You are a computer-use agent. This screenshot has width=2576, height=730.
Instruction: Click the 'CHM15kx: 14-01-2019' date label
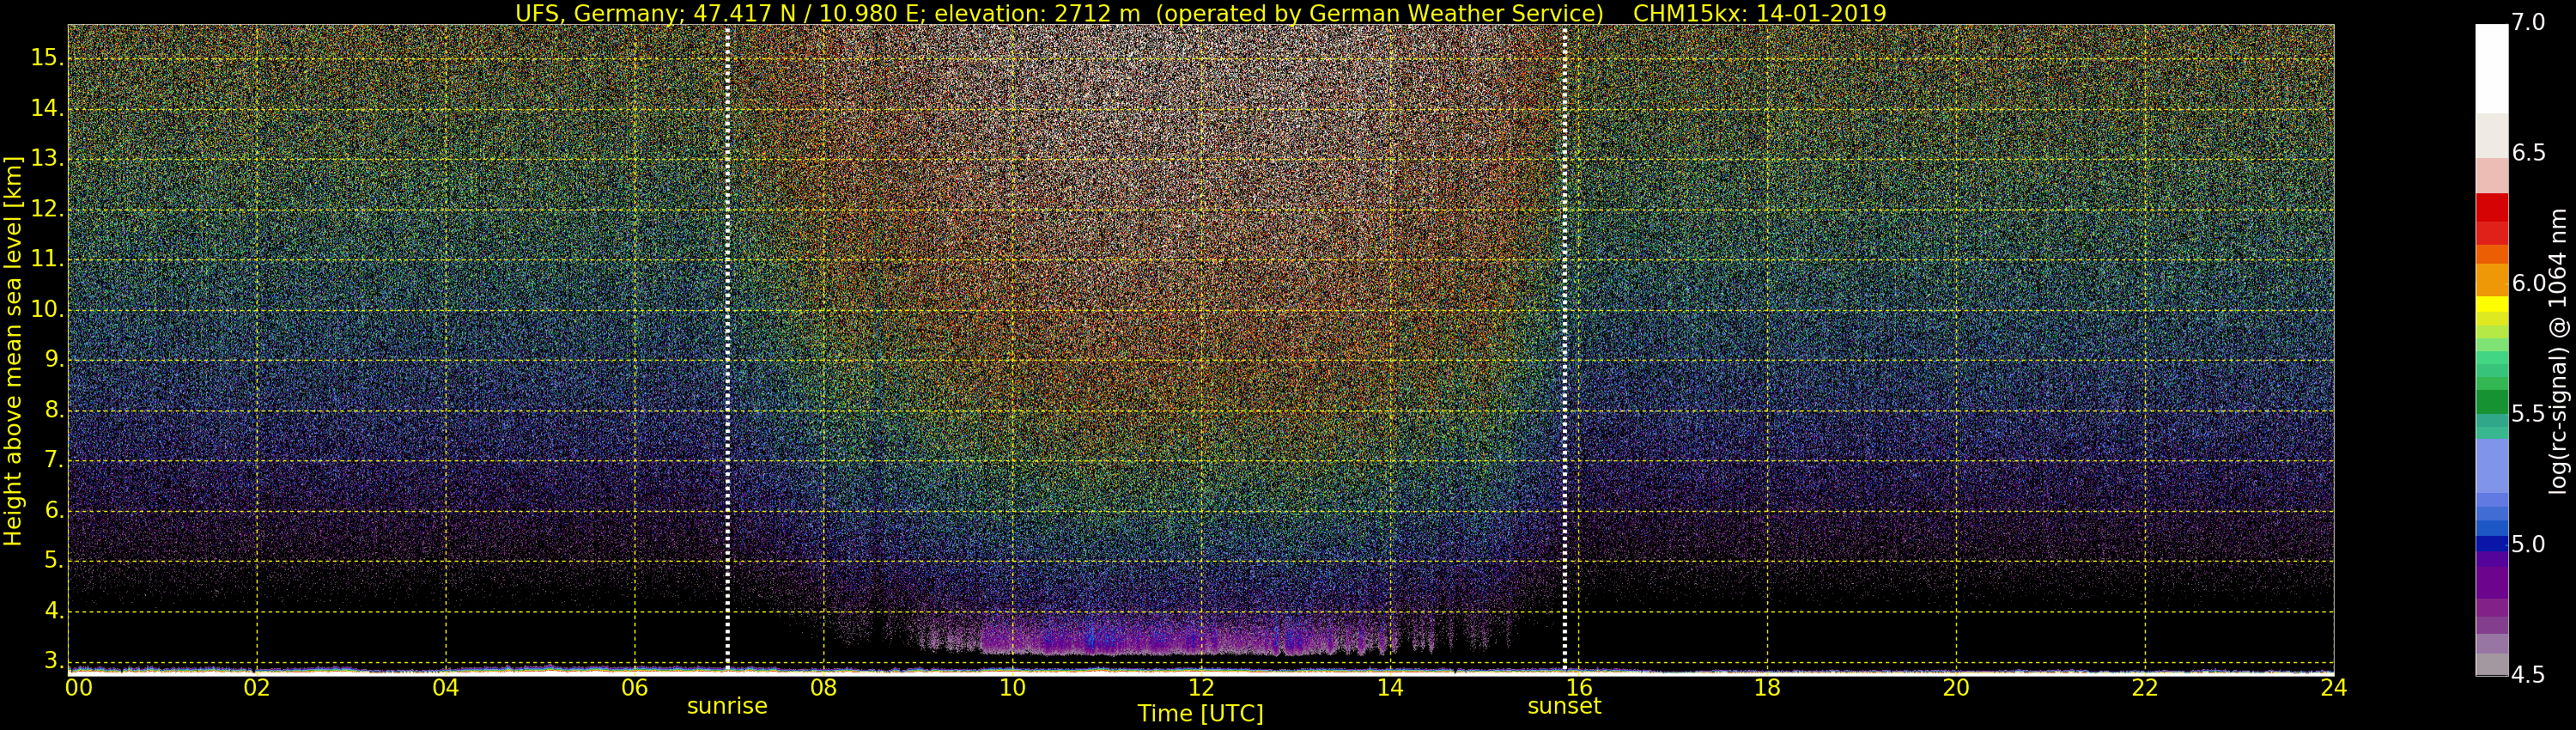1759,14
